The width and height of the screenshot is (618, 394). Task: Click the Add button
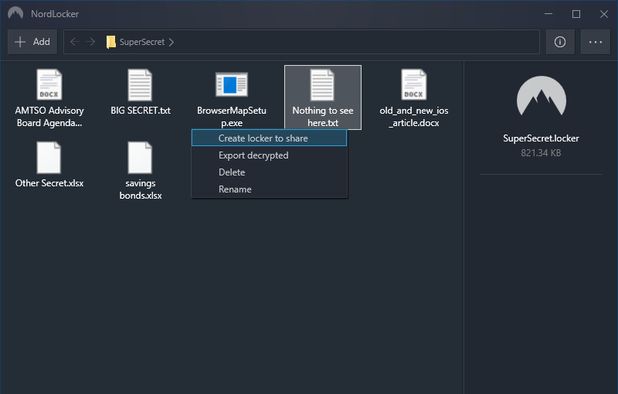coord(32,42)
